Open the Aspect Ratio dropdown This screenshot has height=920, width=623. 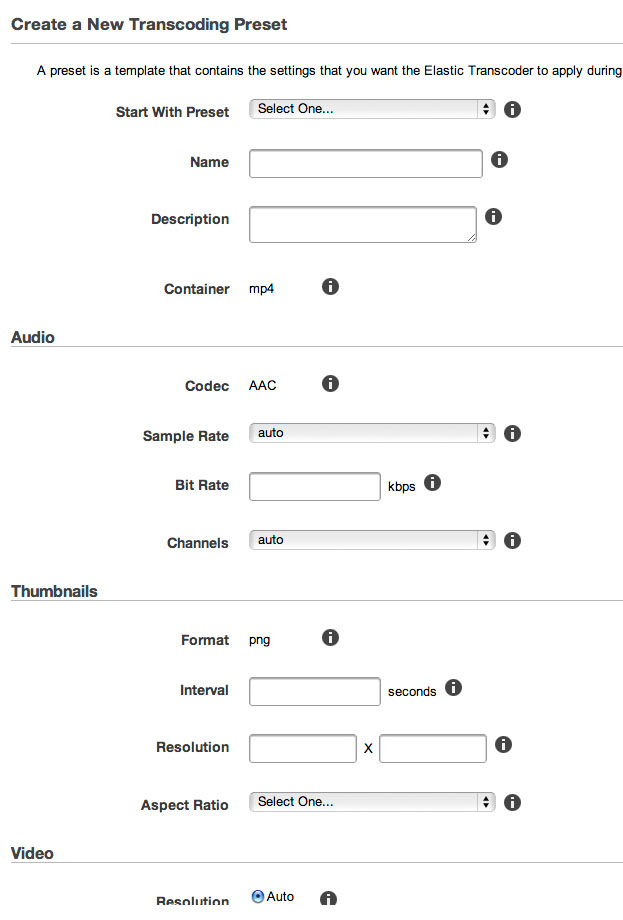(372, 802)
